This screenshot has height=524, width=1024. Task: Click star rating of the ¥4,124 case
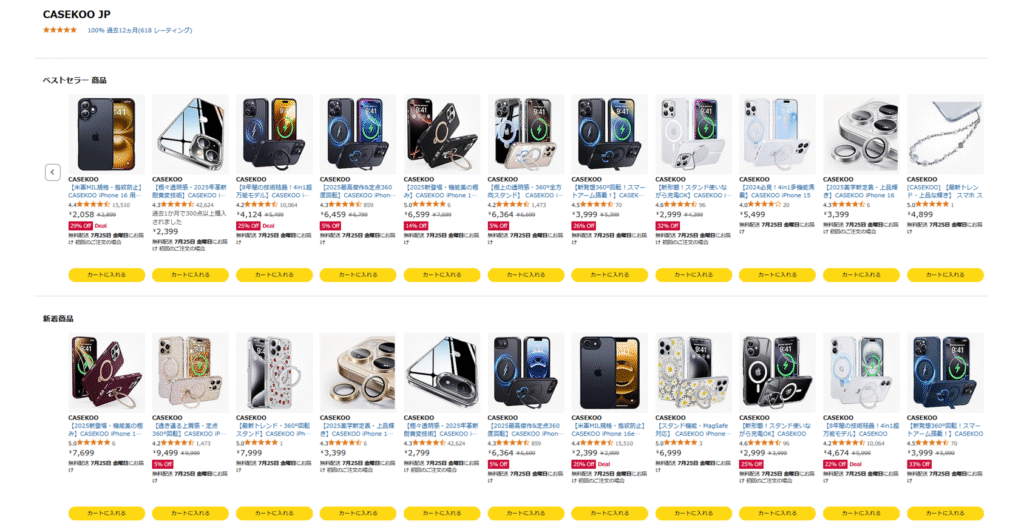point(260,204)
